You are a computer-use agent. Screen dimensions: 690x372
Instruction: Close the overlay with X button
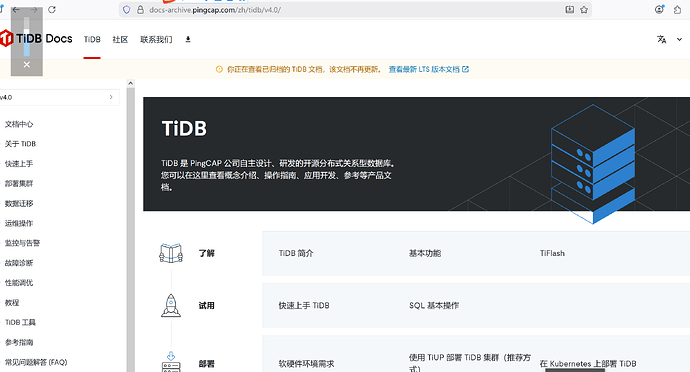click(27, 65)
